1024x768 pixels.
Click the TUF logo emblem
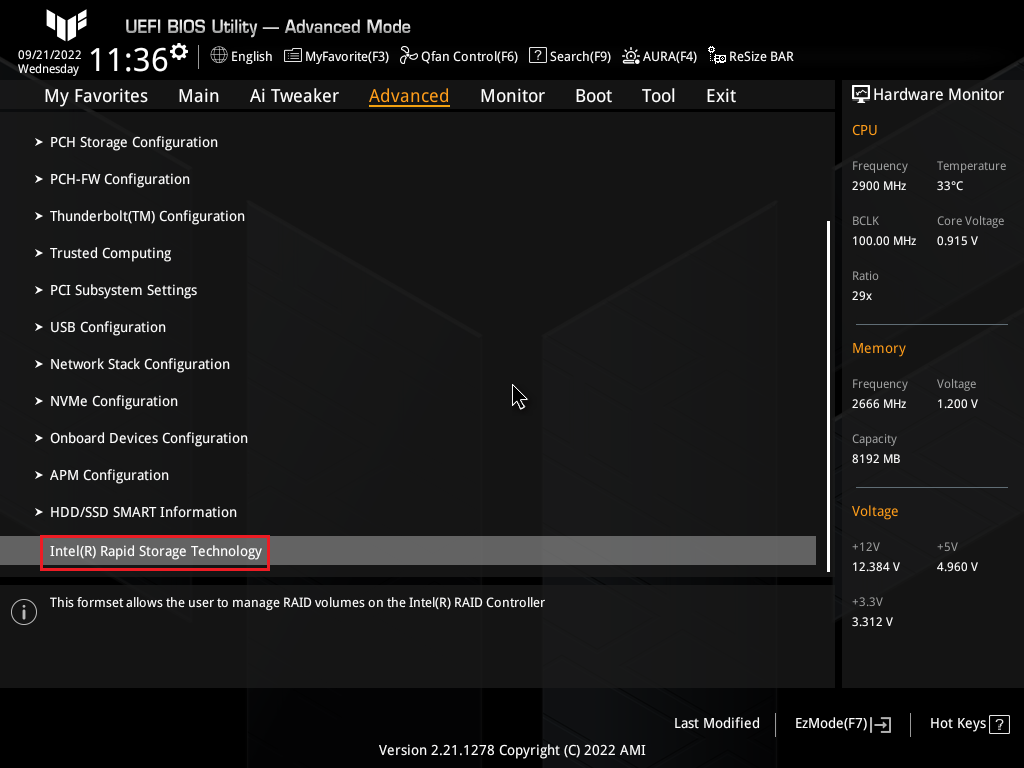67,25
